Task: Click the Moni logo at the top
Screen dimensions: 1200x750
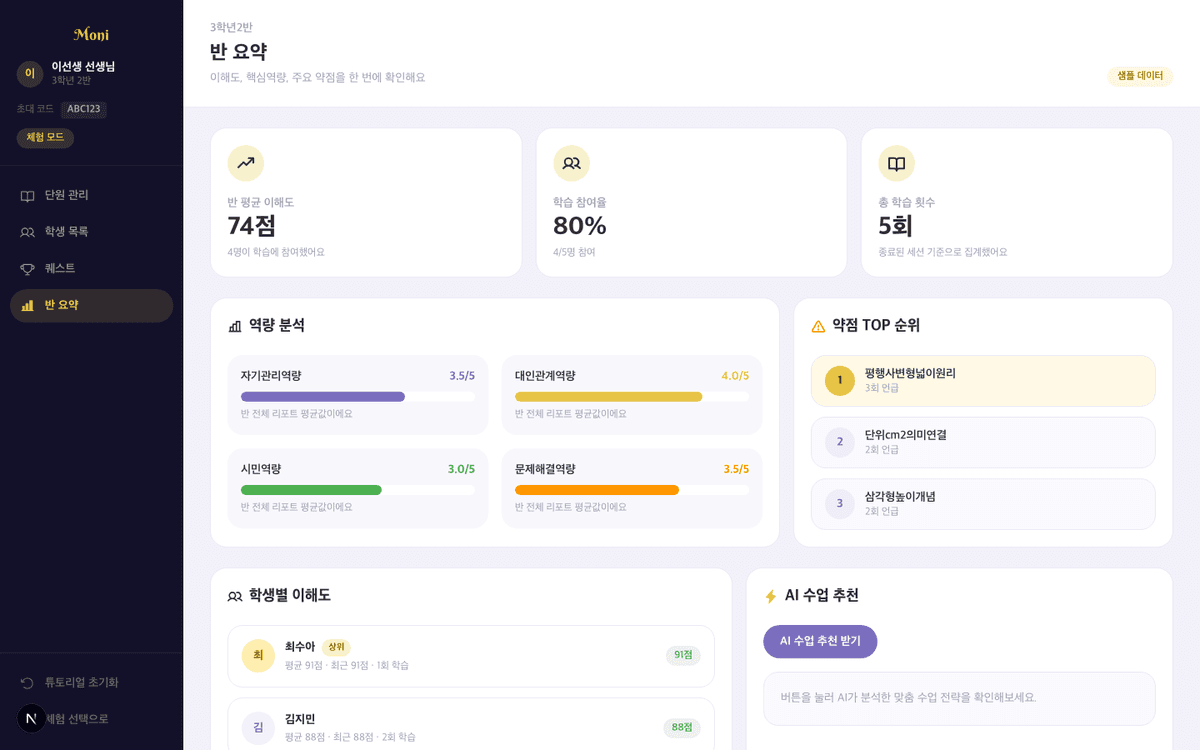Action: tap(91, 34)
